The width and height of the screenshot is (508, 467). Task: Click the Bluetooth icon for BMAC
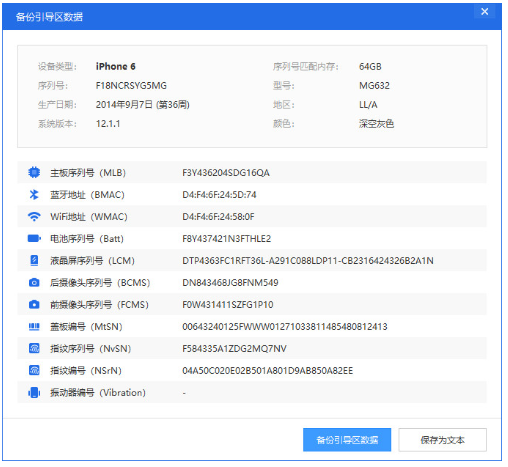pyautogui.click(x=34, y=194)
